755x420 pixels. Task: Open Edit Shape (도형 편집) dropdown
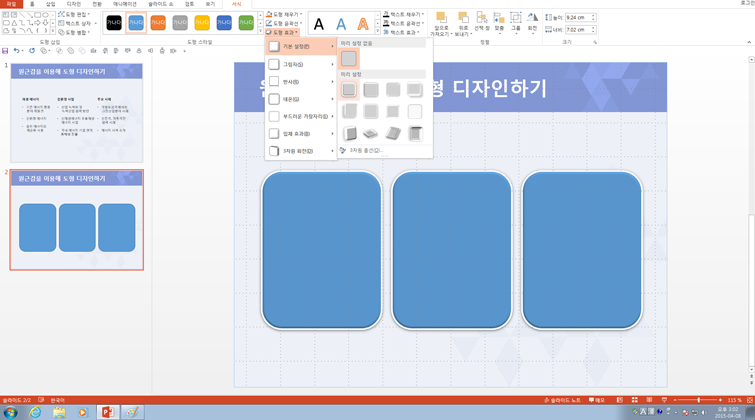point(74,14)
